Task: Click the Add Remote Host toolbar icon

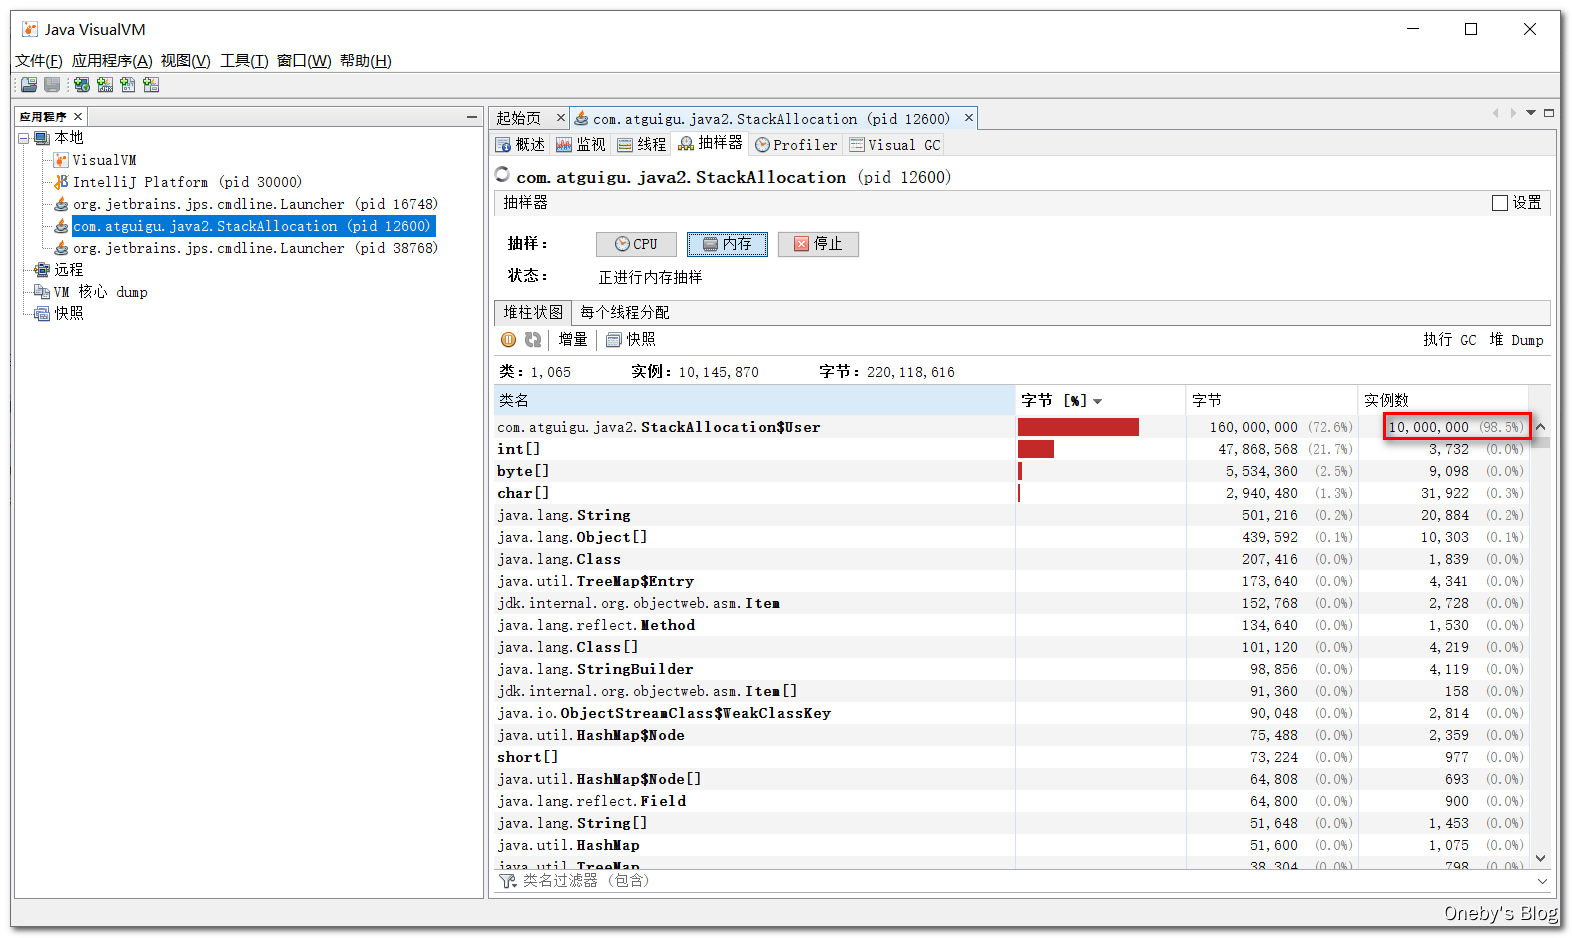Action: [81, 85]
